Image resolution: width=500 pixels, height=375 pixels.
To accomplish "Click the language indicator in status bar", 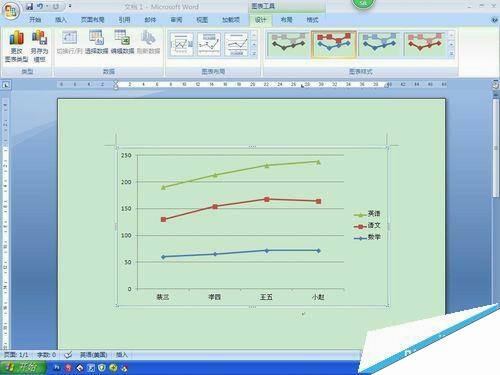I will 93,355.
